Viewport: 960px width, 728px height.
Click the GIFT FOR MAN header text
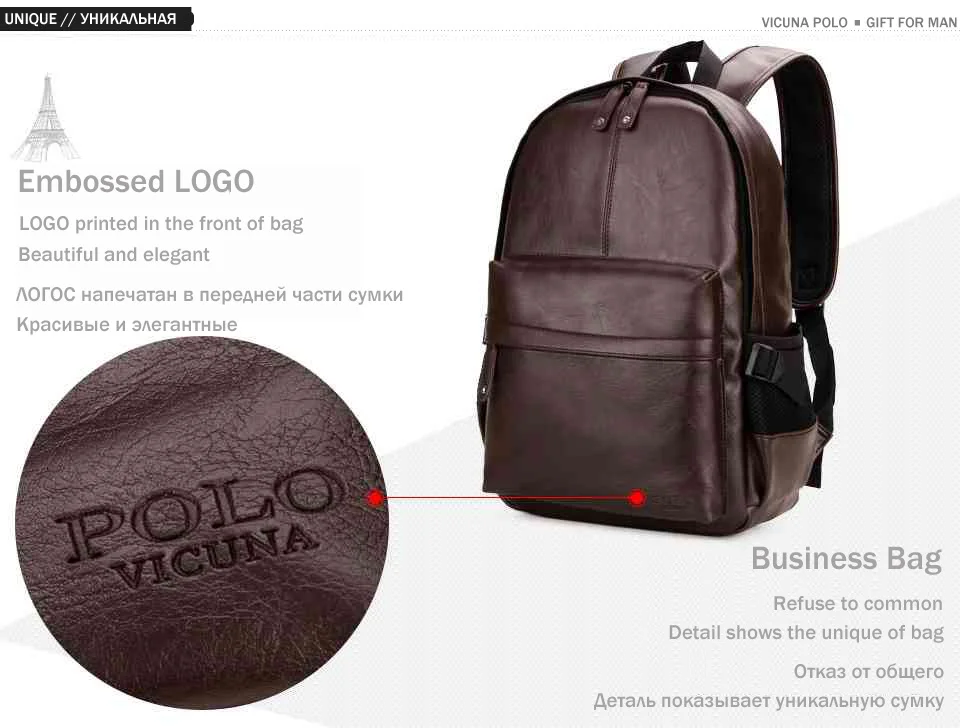tap(911, 23)
